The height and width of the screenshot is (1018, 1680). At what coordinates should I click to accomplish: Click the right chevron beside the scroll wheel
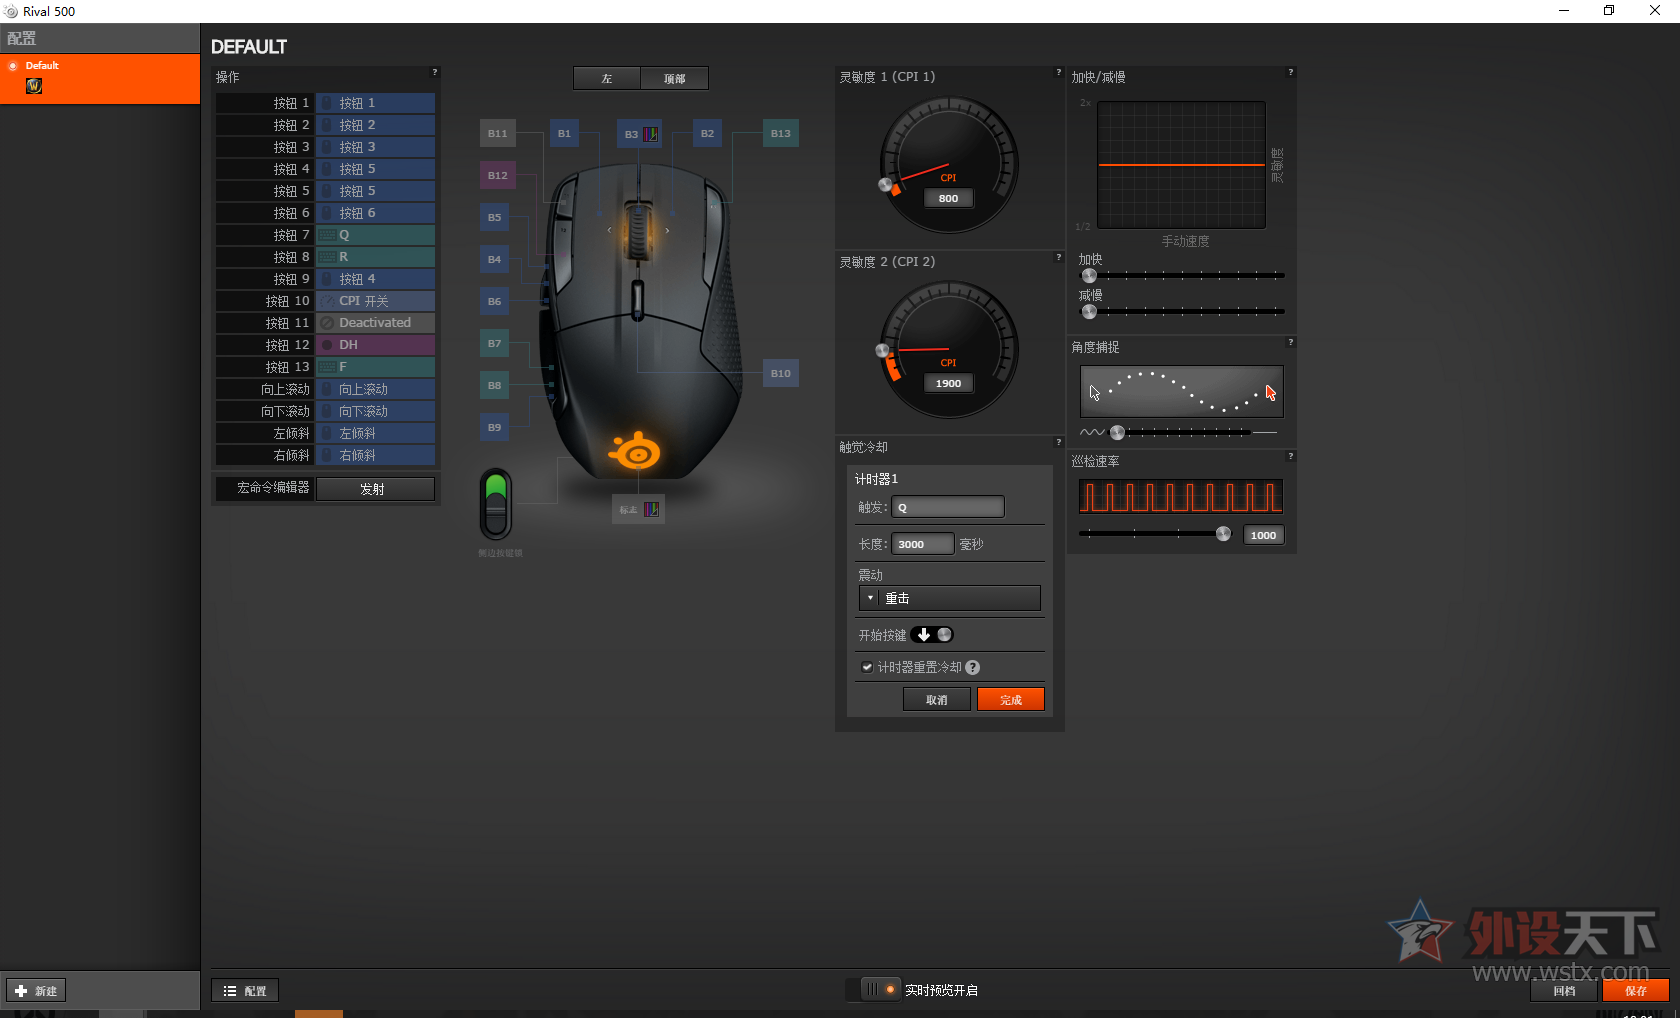click(x=666, y=229)
